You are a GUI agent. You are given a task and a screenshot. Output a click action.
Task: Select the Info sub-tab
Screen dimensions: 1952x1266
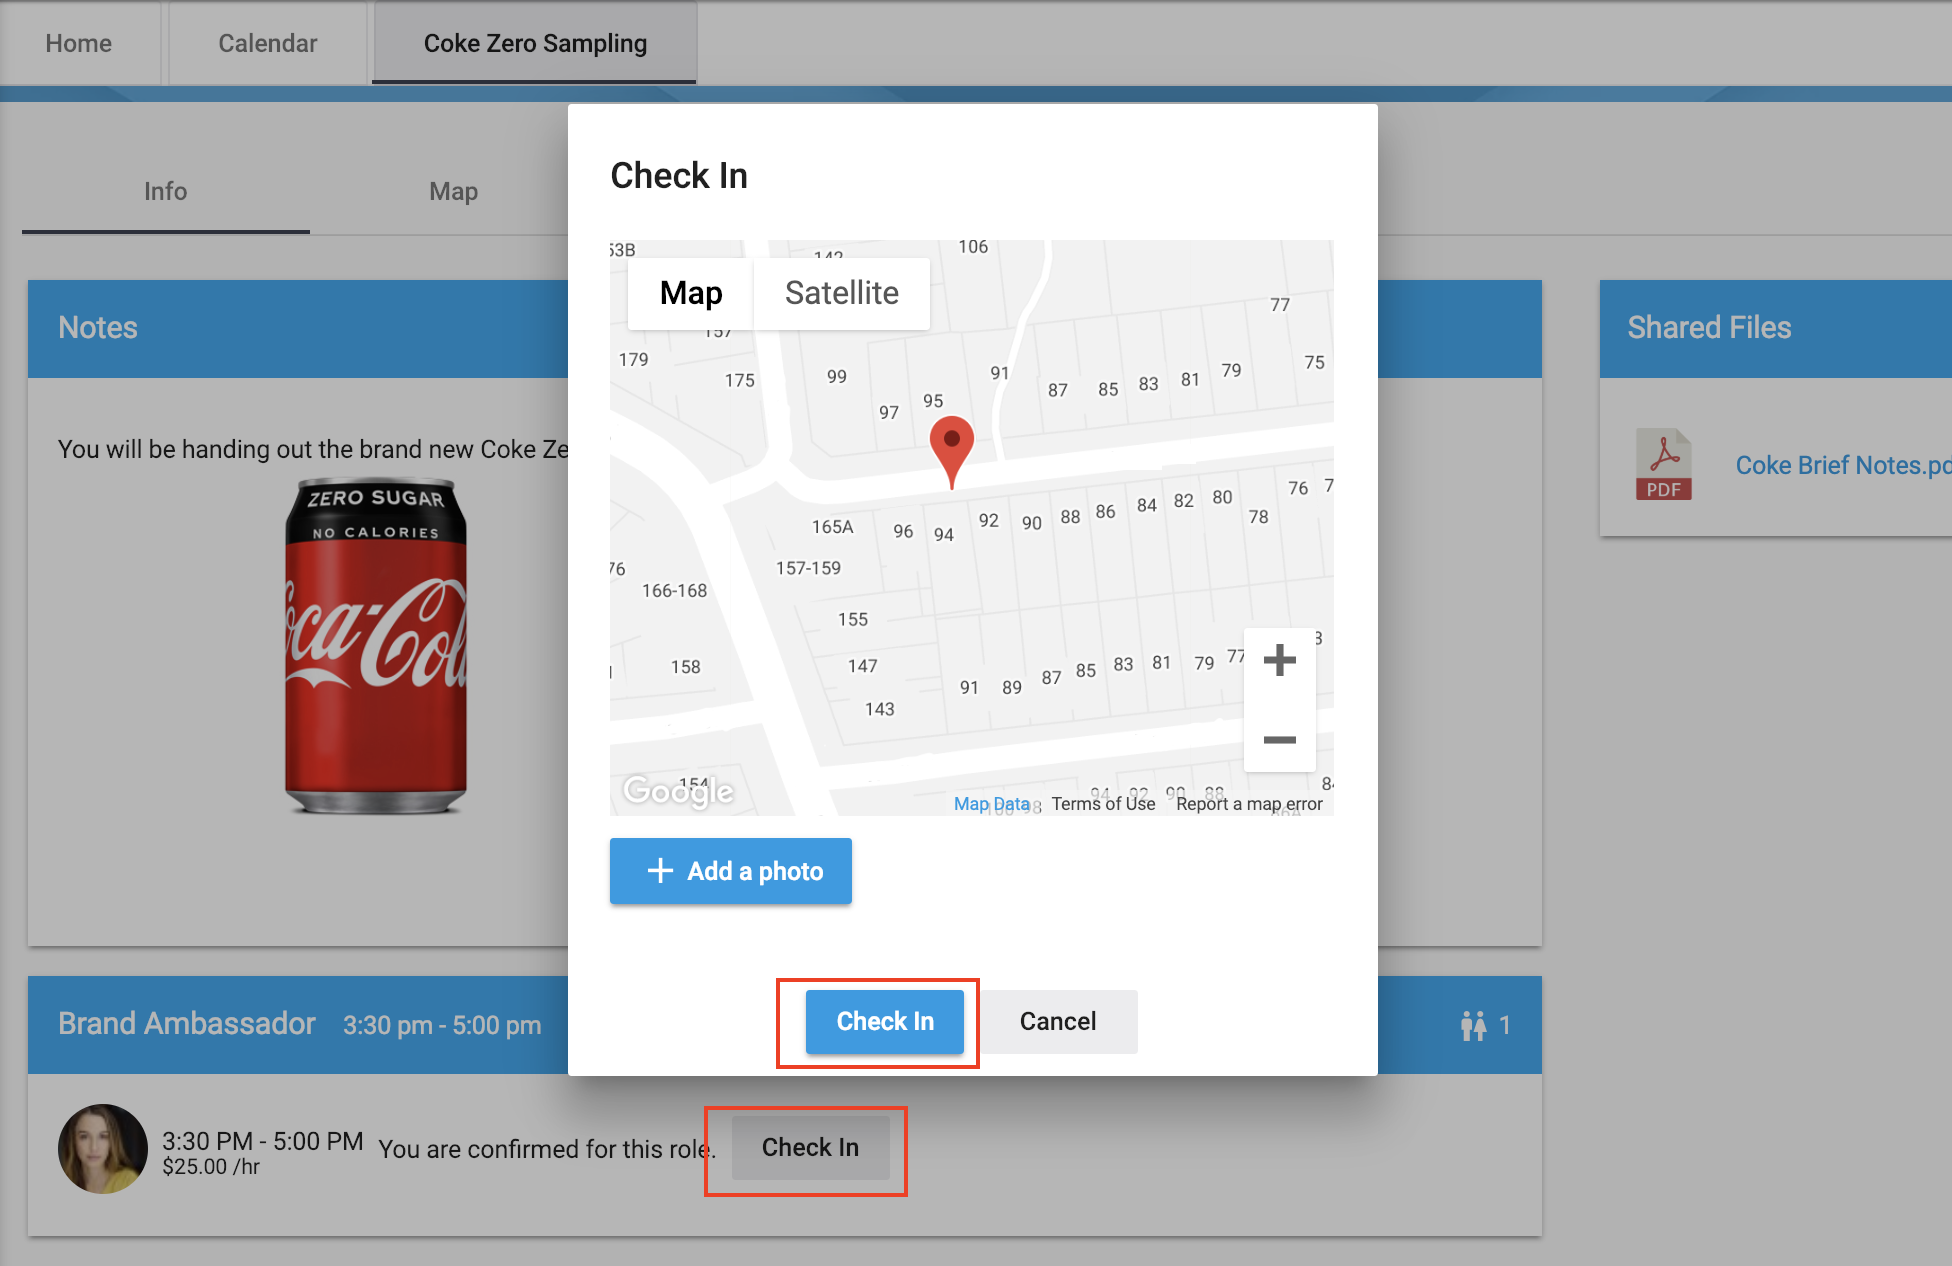165,191
